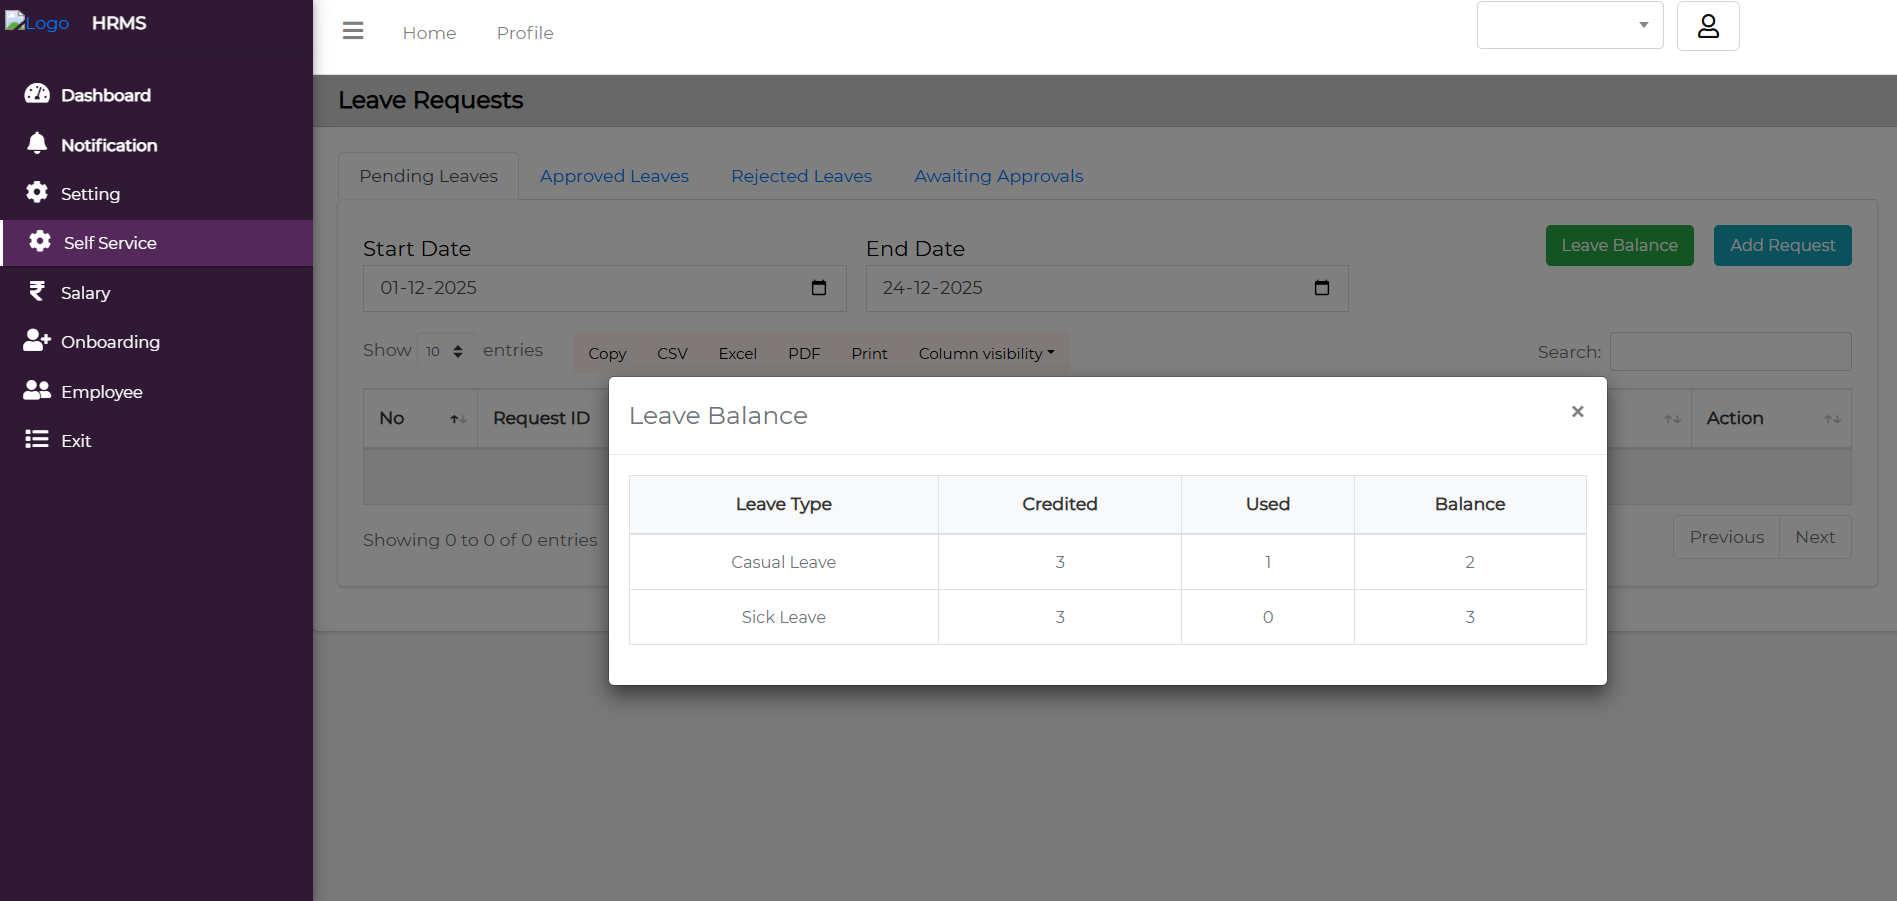Switch to the Approved Leaves tab
The height and width of the screenshot is (901, 1897).
[x=614, y=176]
